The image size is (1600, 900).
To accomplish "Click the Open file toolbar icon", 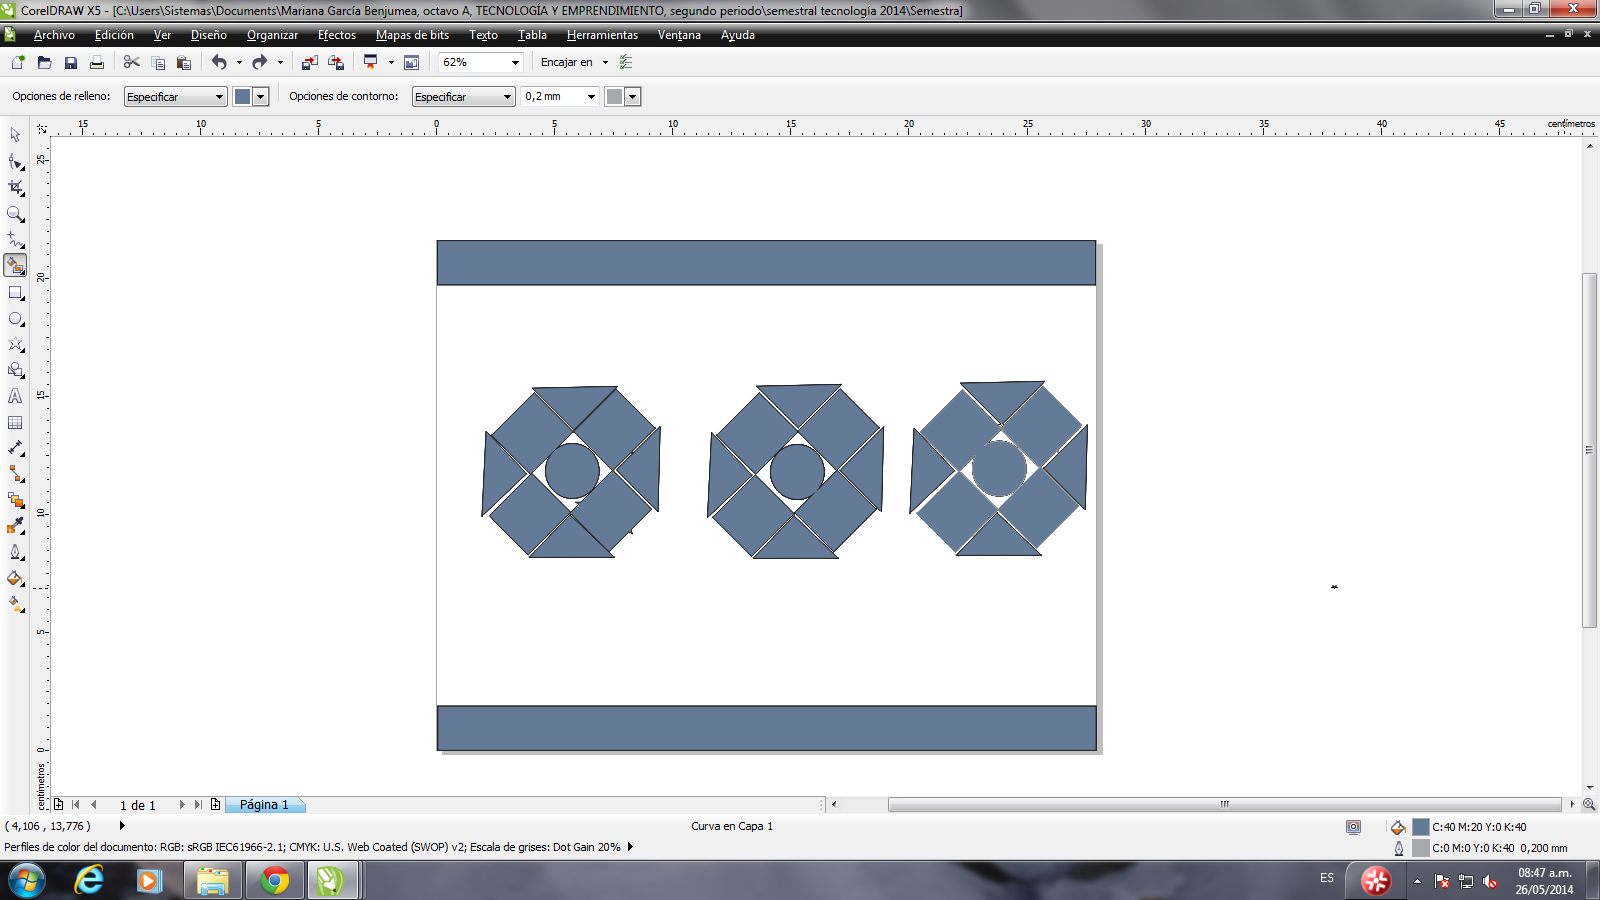I will point(44,62).
